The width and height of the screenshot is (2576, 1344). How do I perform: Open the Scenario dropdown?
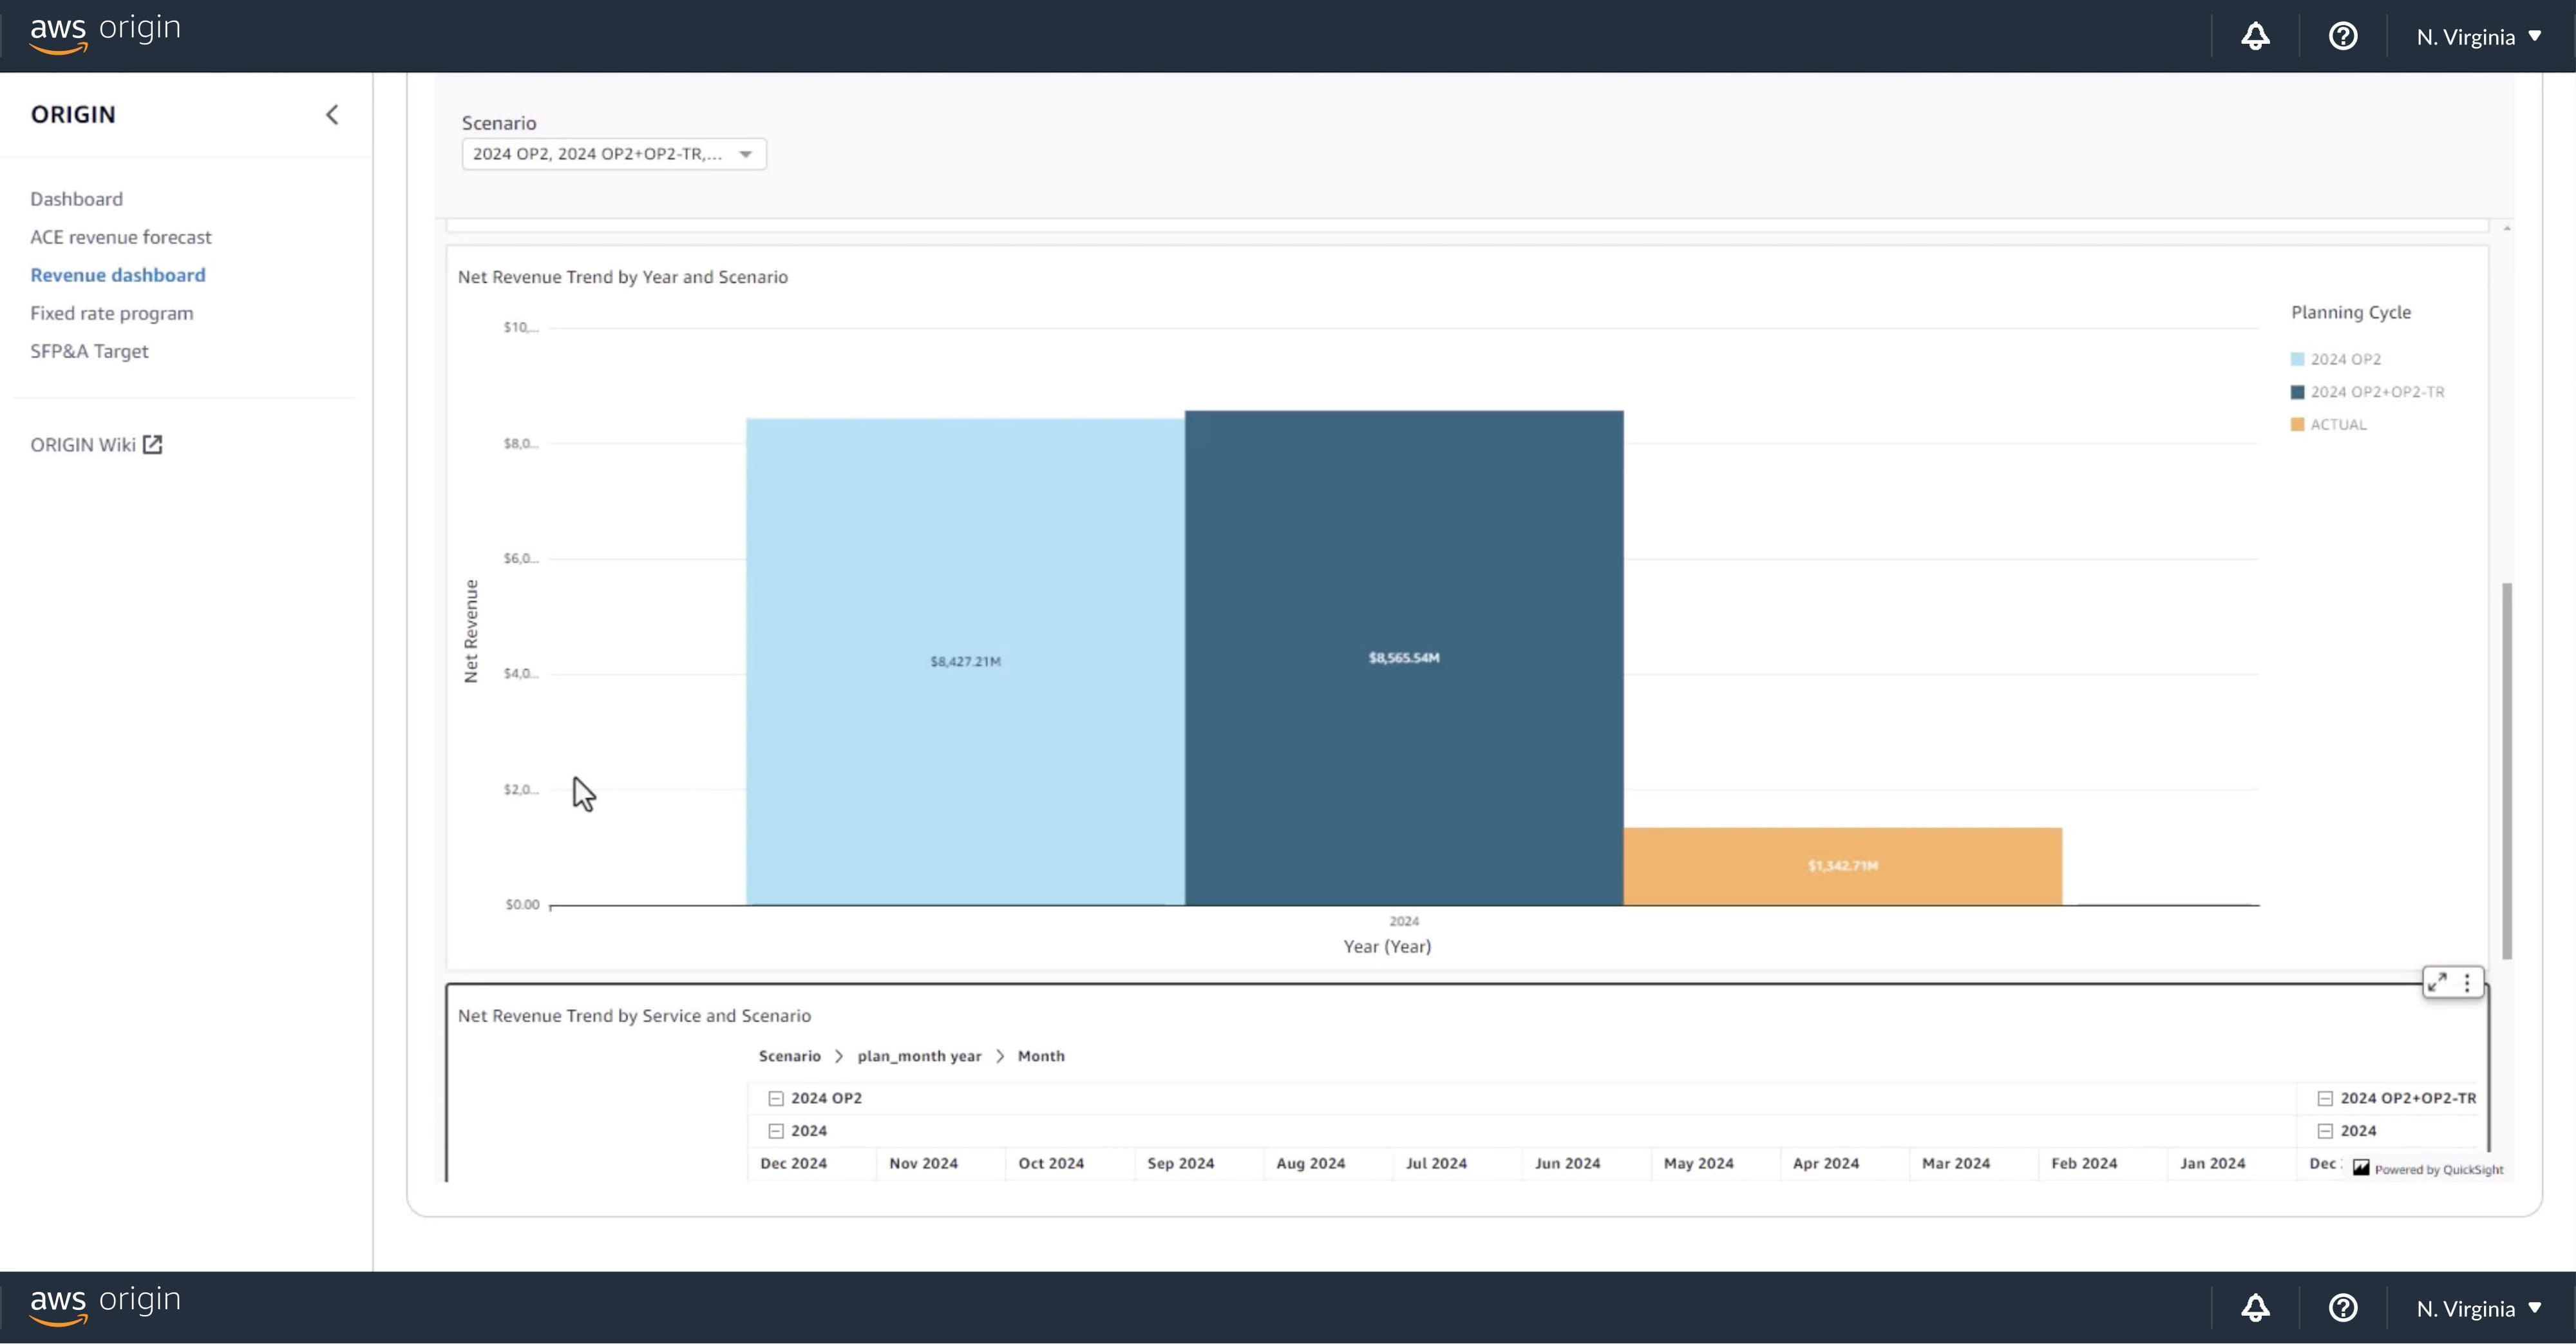[x=613, y=154]
